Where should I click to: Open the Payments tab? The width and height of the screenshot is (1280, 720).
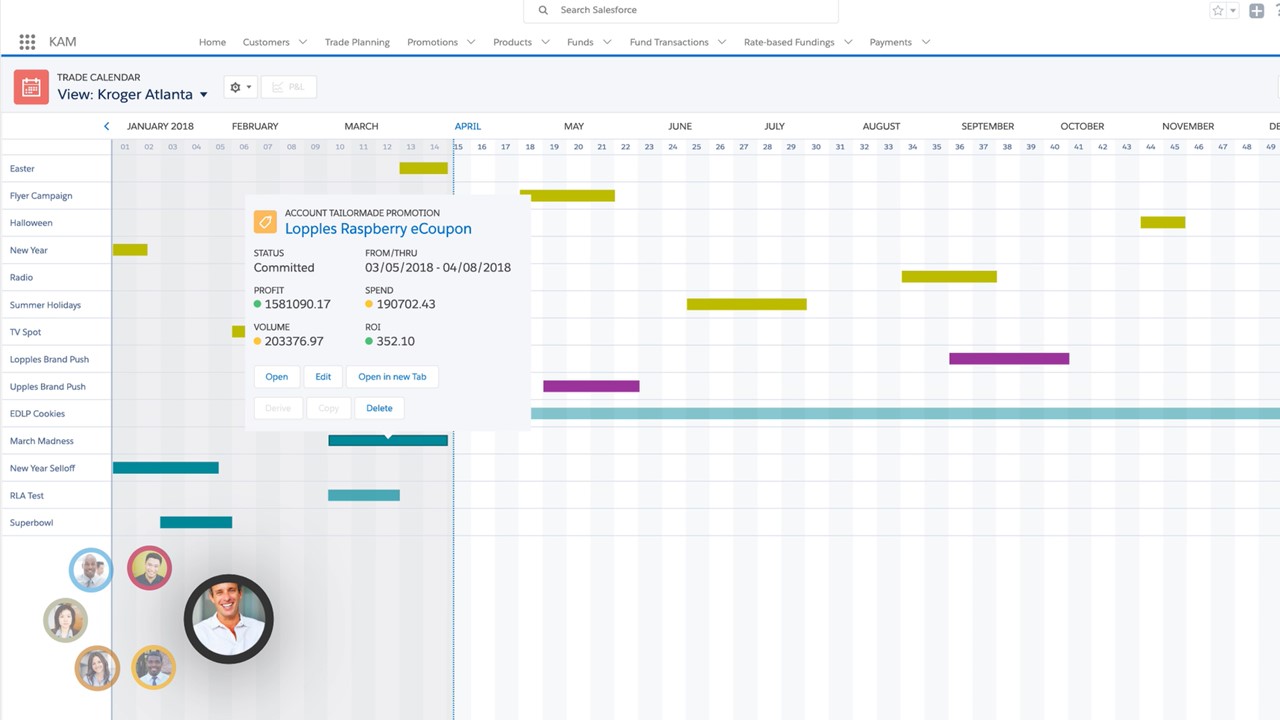(891, 42)
